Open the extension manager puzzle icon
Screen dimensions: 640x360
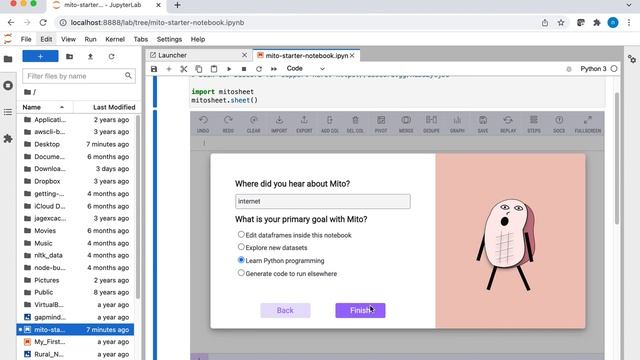click(8, 139)
